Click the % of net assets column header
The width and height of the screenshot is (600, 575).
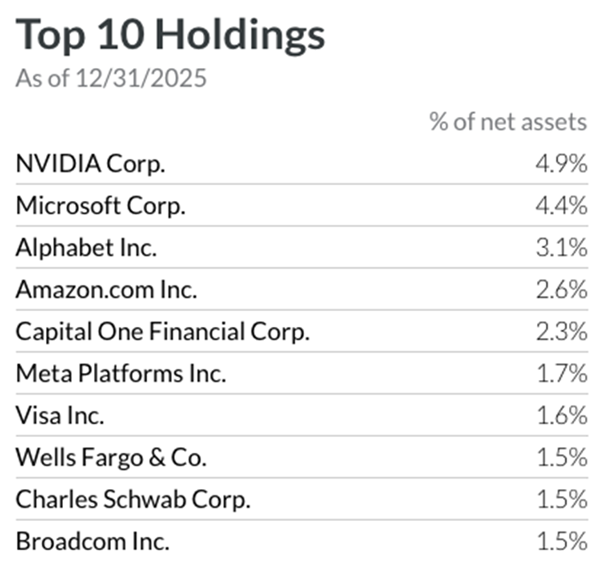[507, 122]
